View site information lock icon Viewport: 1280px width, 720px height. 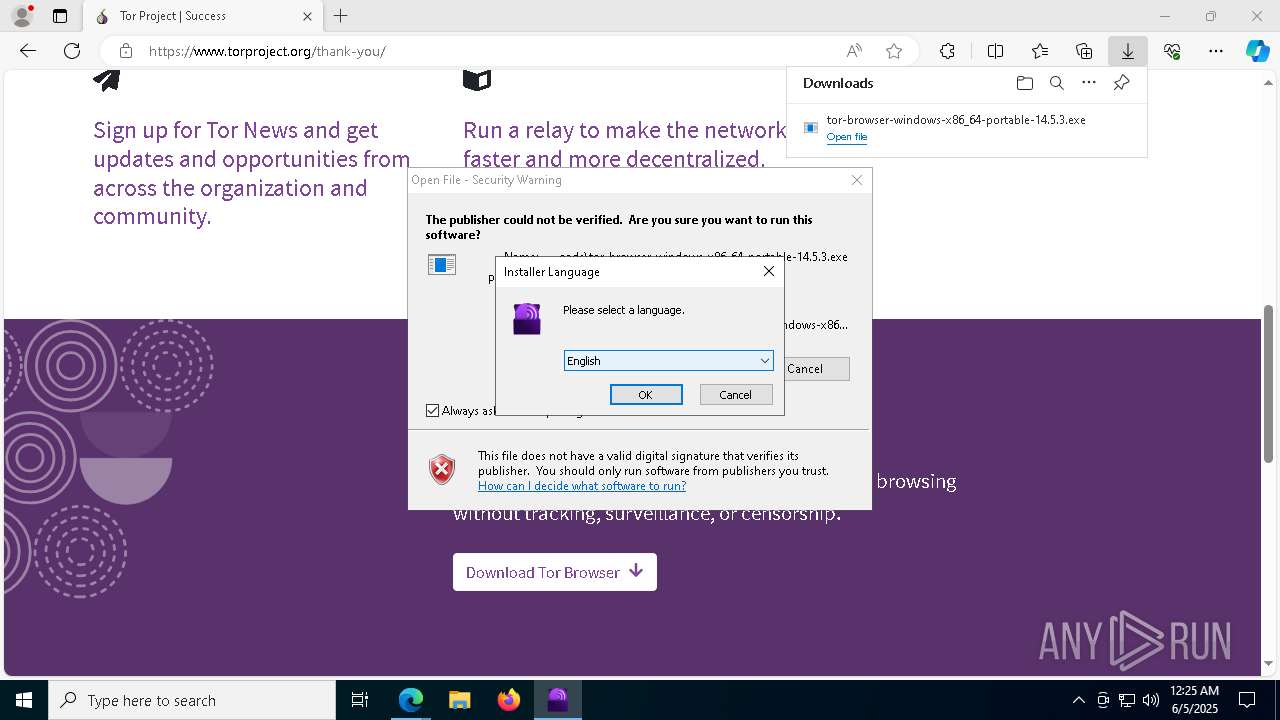[x=126, y=51]
